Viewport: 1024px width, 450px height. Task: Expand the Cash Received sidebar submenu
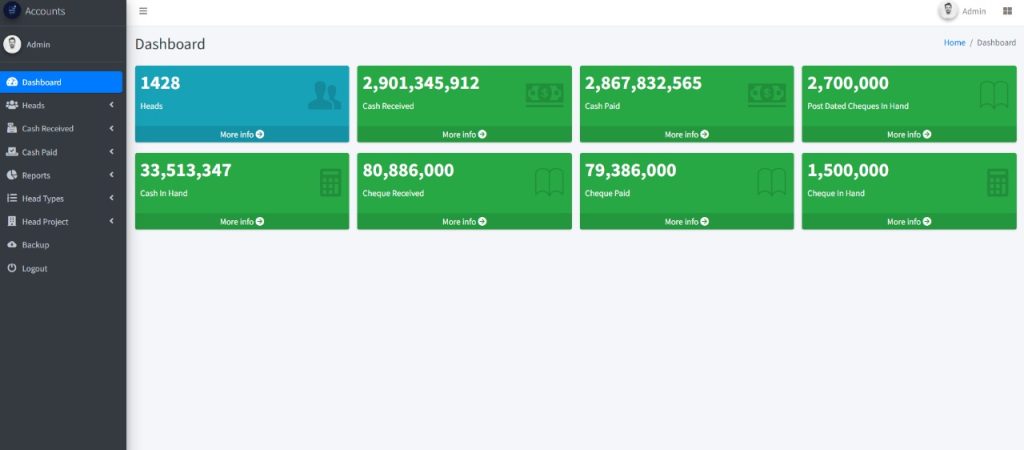[x=111, y=128]
